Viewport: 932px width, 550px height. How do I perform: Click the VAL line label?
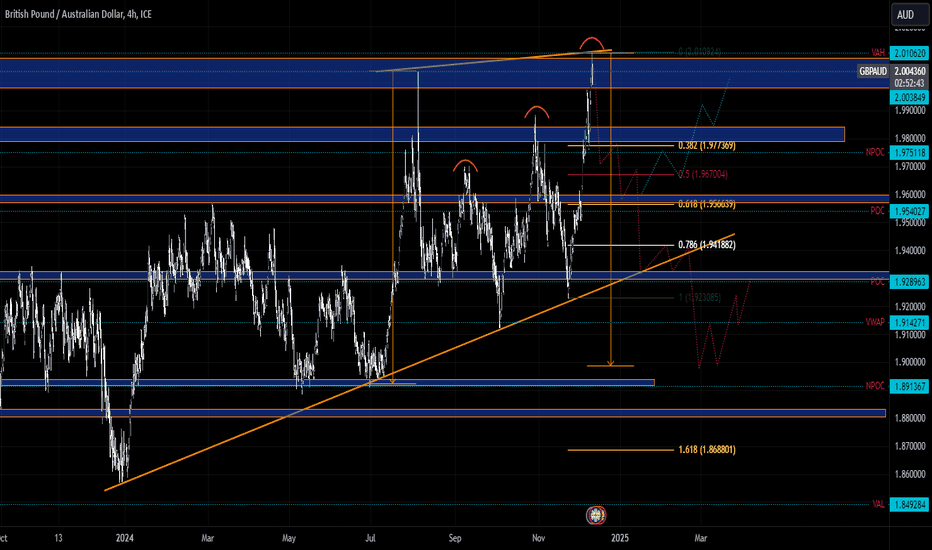pyautogui.click(x=879, y=504)
